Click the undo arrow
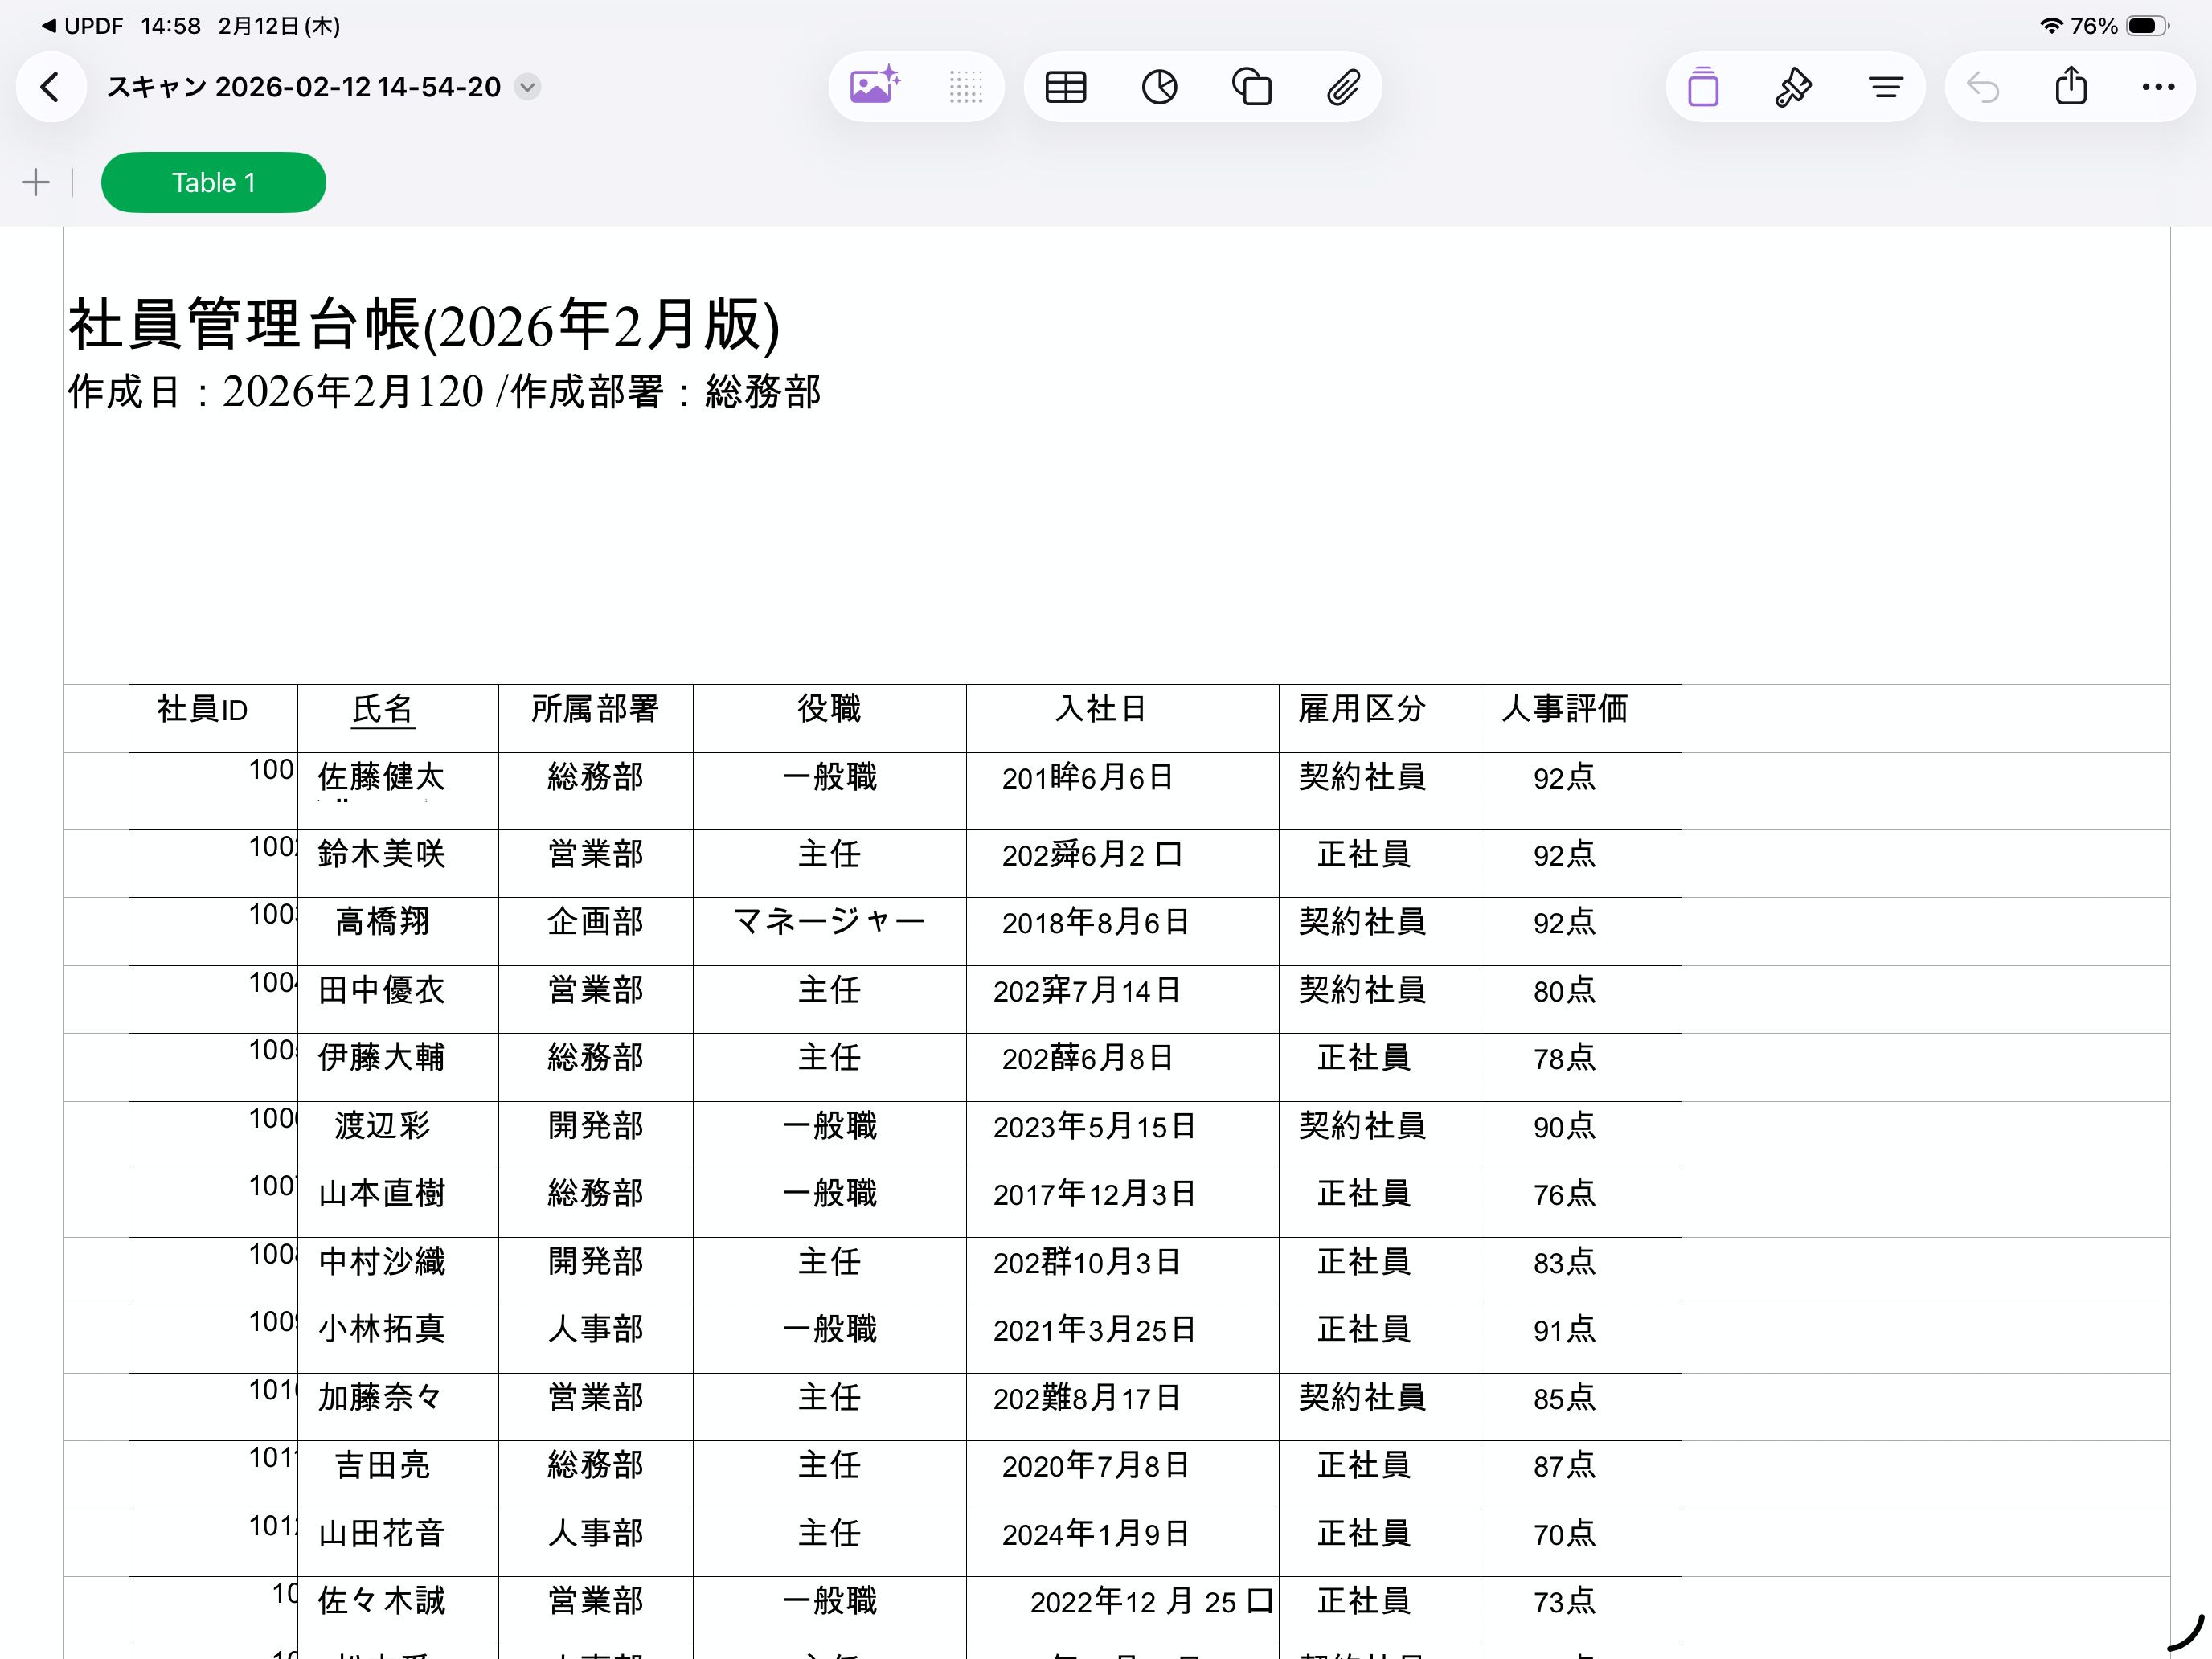Viewport: 2212px width, 1659px height. pos(1982,87)
